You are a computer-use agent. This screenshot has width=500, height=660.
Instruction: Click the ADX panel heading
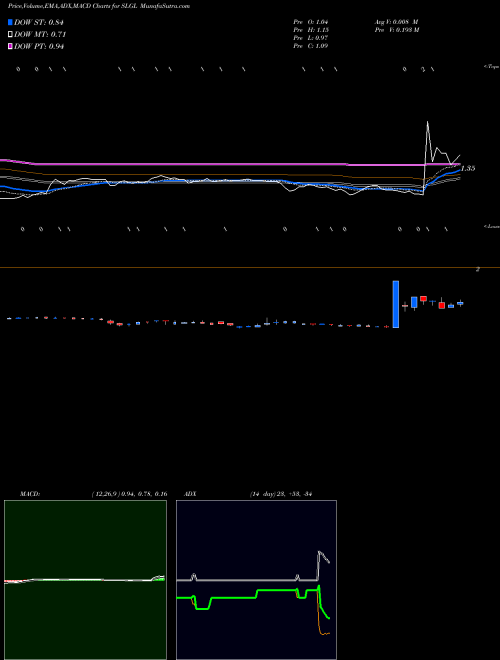coord(190,494)
